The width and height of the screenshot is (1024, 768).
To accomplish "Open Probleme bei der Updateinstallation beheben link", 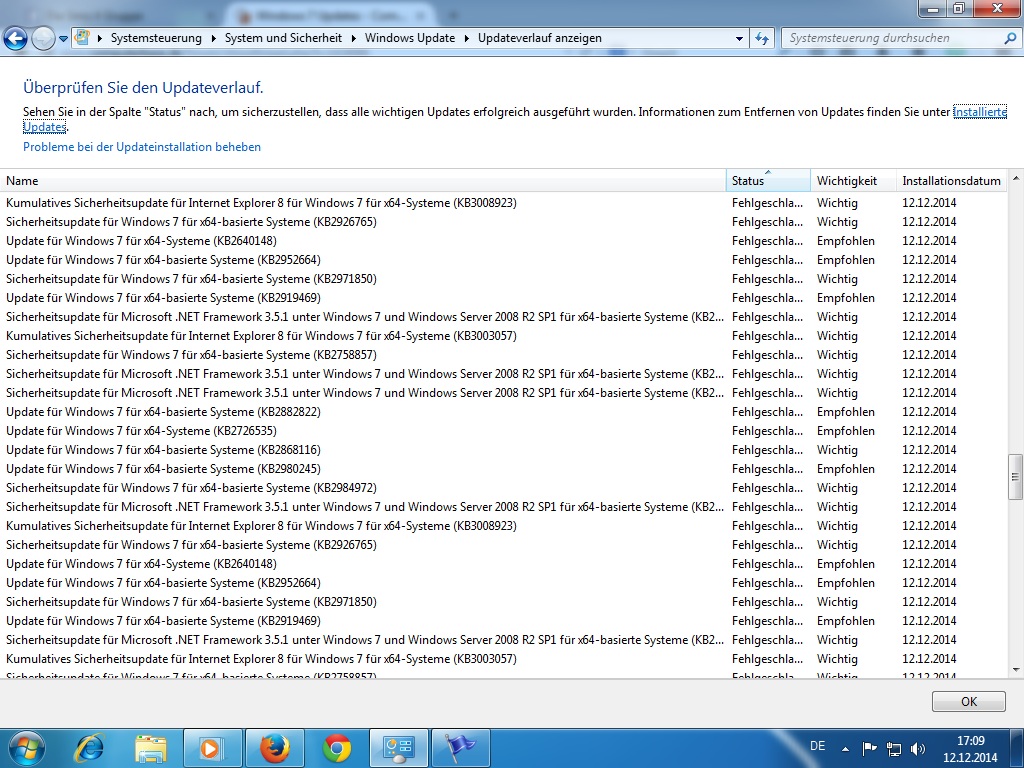I will click(142, 147).
